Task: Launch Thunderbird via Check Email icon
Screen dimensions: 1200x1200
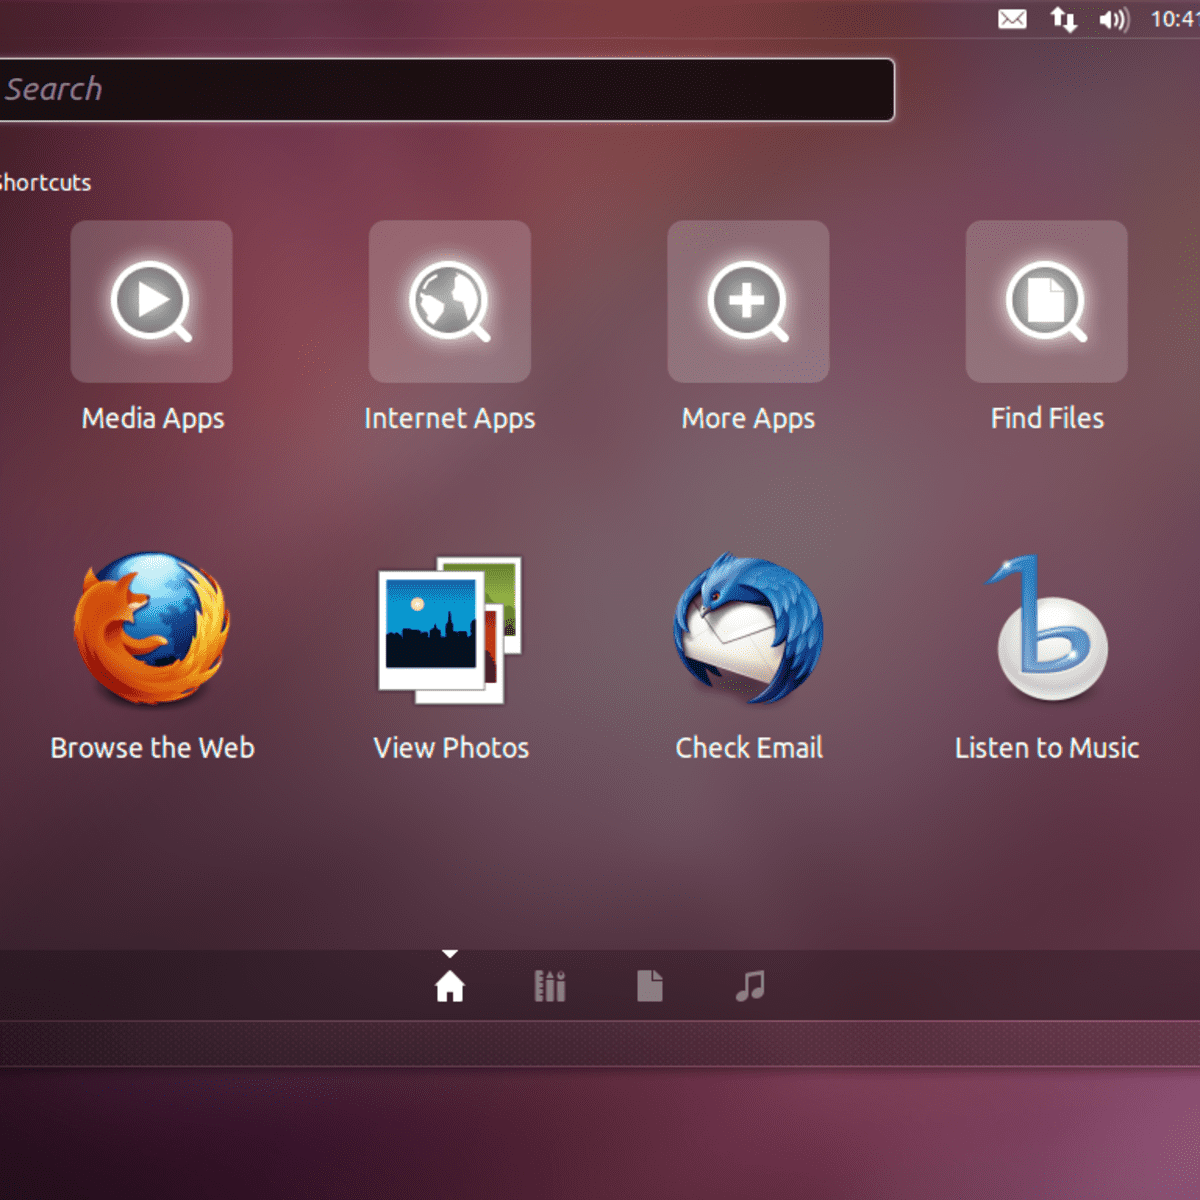Action: pyautogui.click(x=748, y=630)
